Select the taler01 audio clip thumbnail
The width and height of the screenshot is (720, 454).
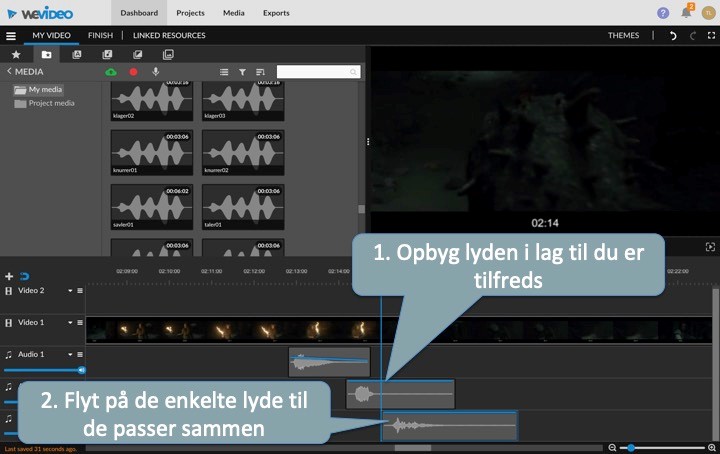243,207
